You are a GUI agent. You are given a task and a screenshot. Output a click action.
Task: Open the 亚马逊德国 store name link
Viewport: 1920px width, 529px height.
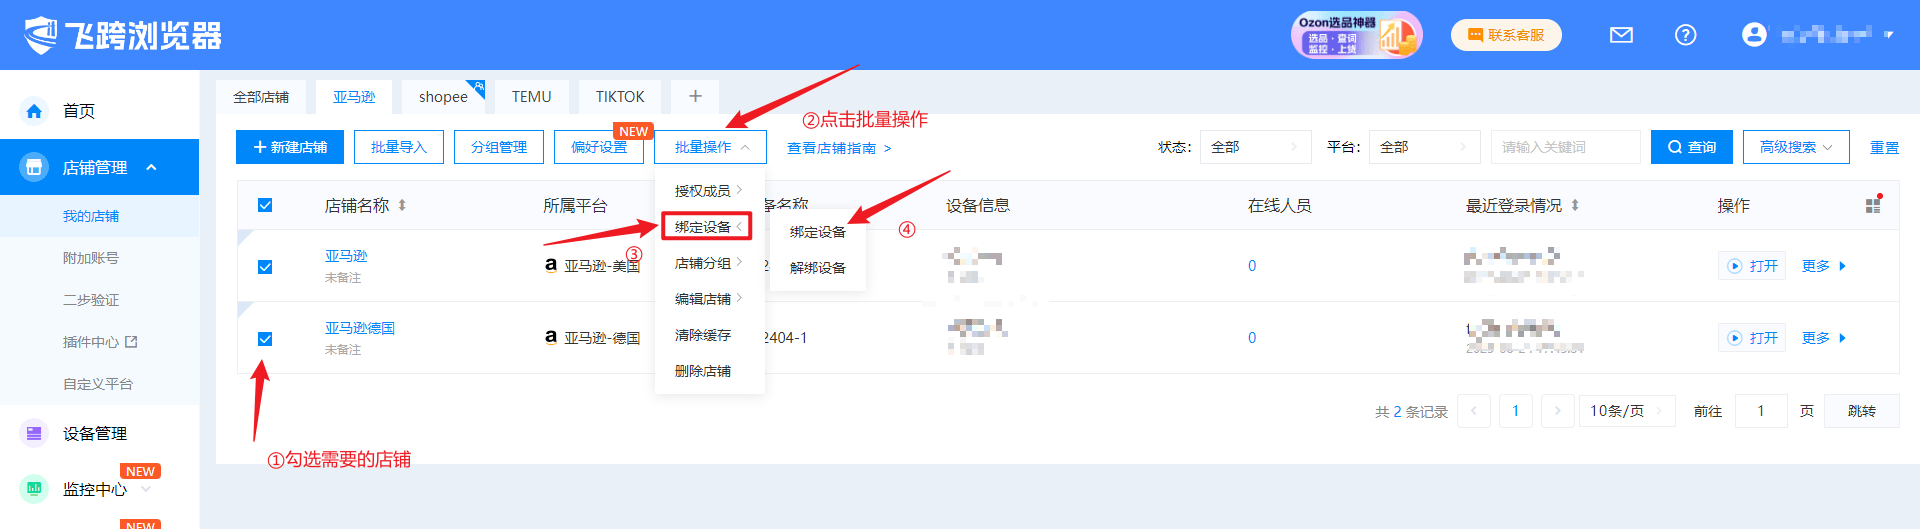coord(360,328)
